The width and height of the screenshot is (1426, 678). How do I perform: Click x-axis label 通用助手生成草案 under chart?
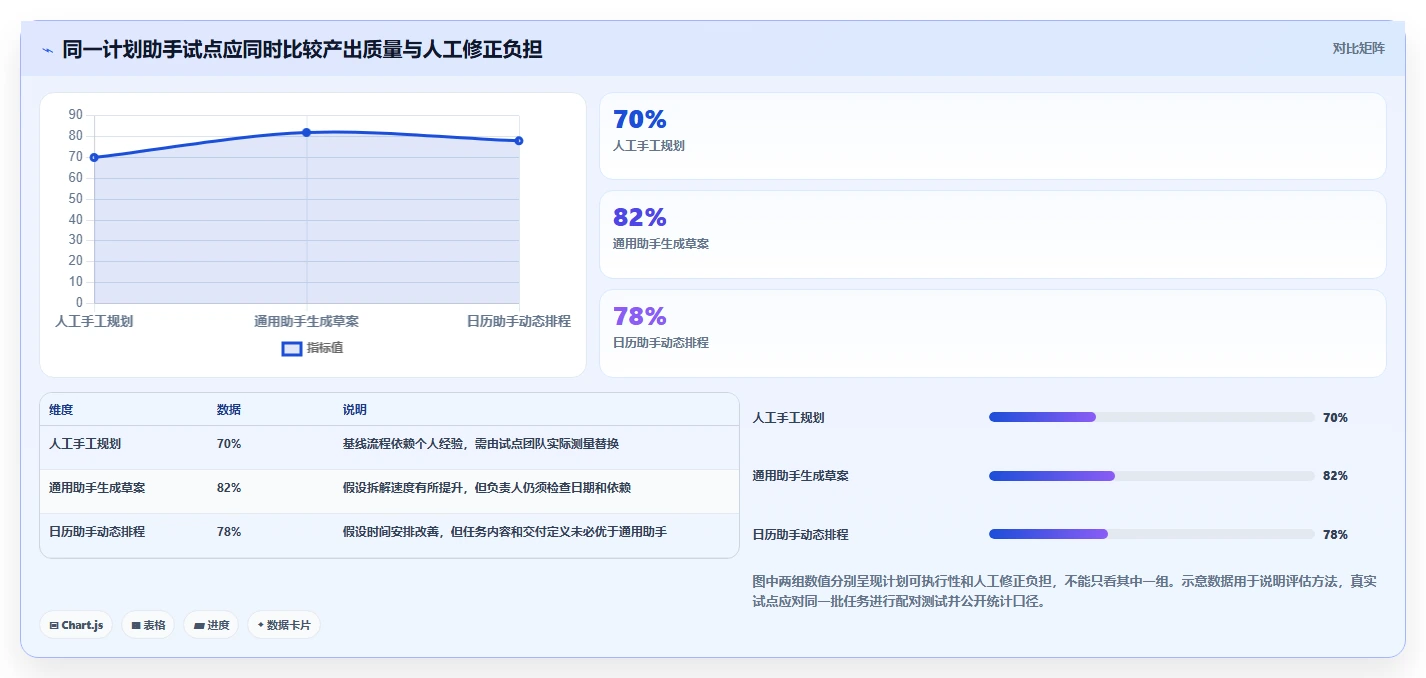(x=306, y=321)
